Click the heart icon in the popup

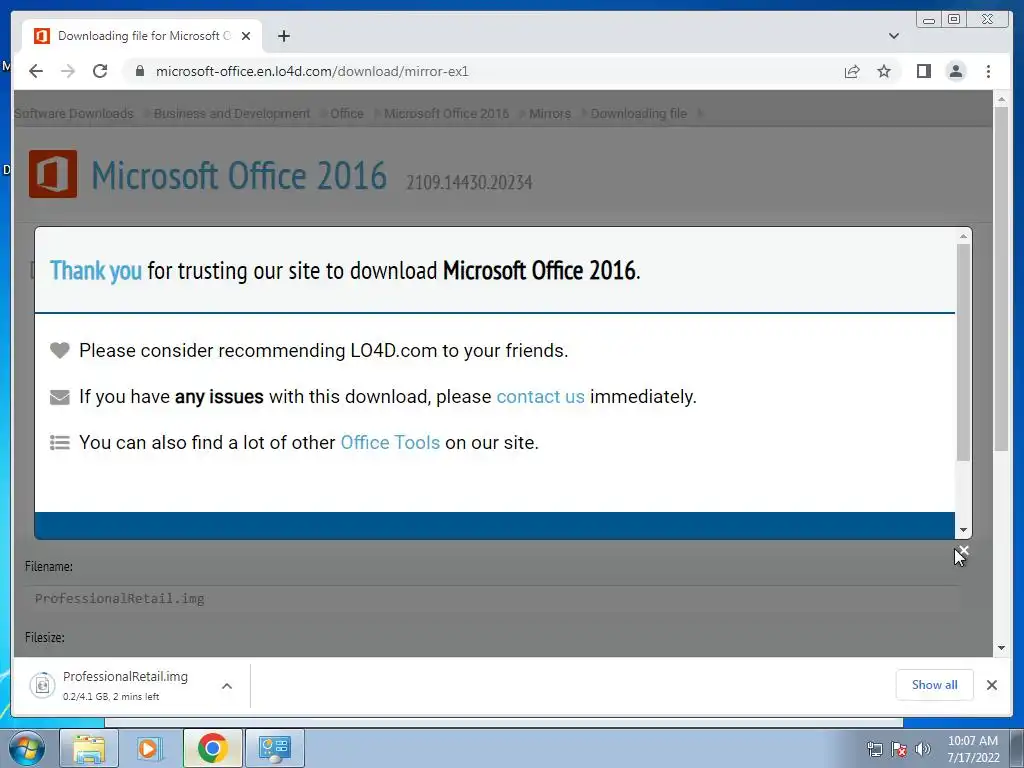click(59, 351)
